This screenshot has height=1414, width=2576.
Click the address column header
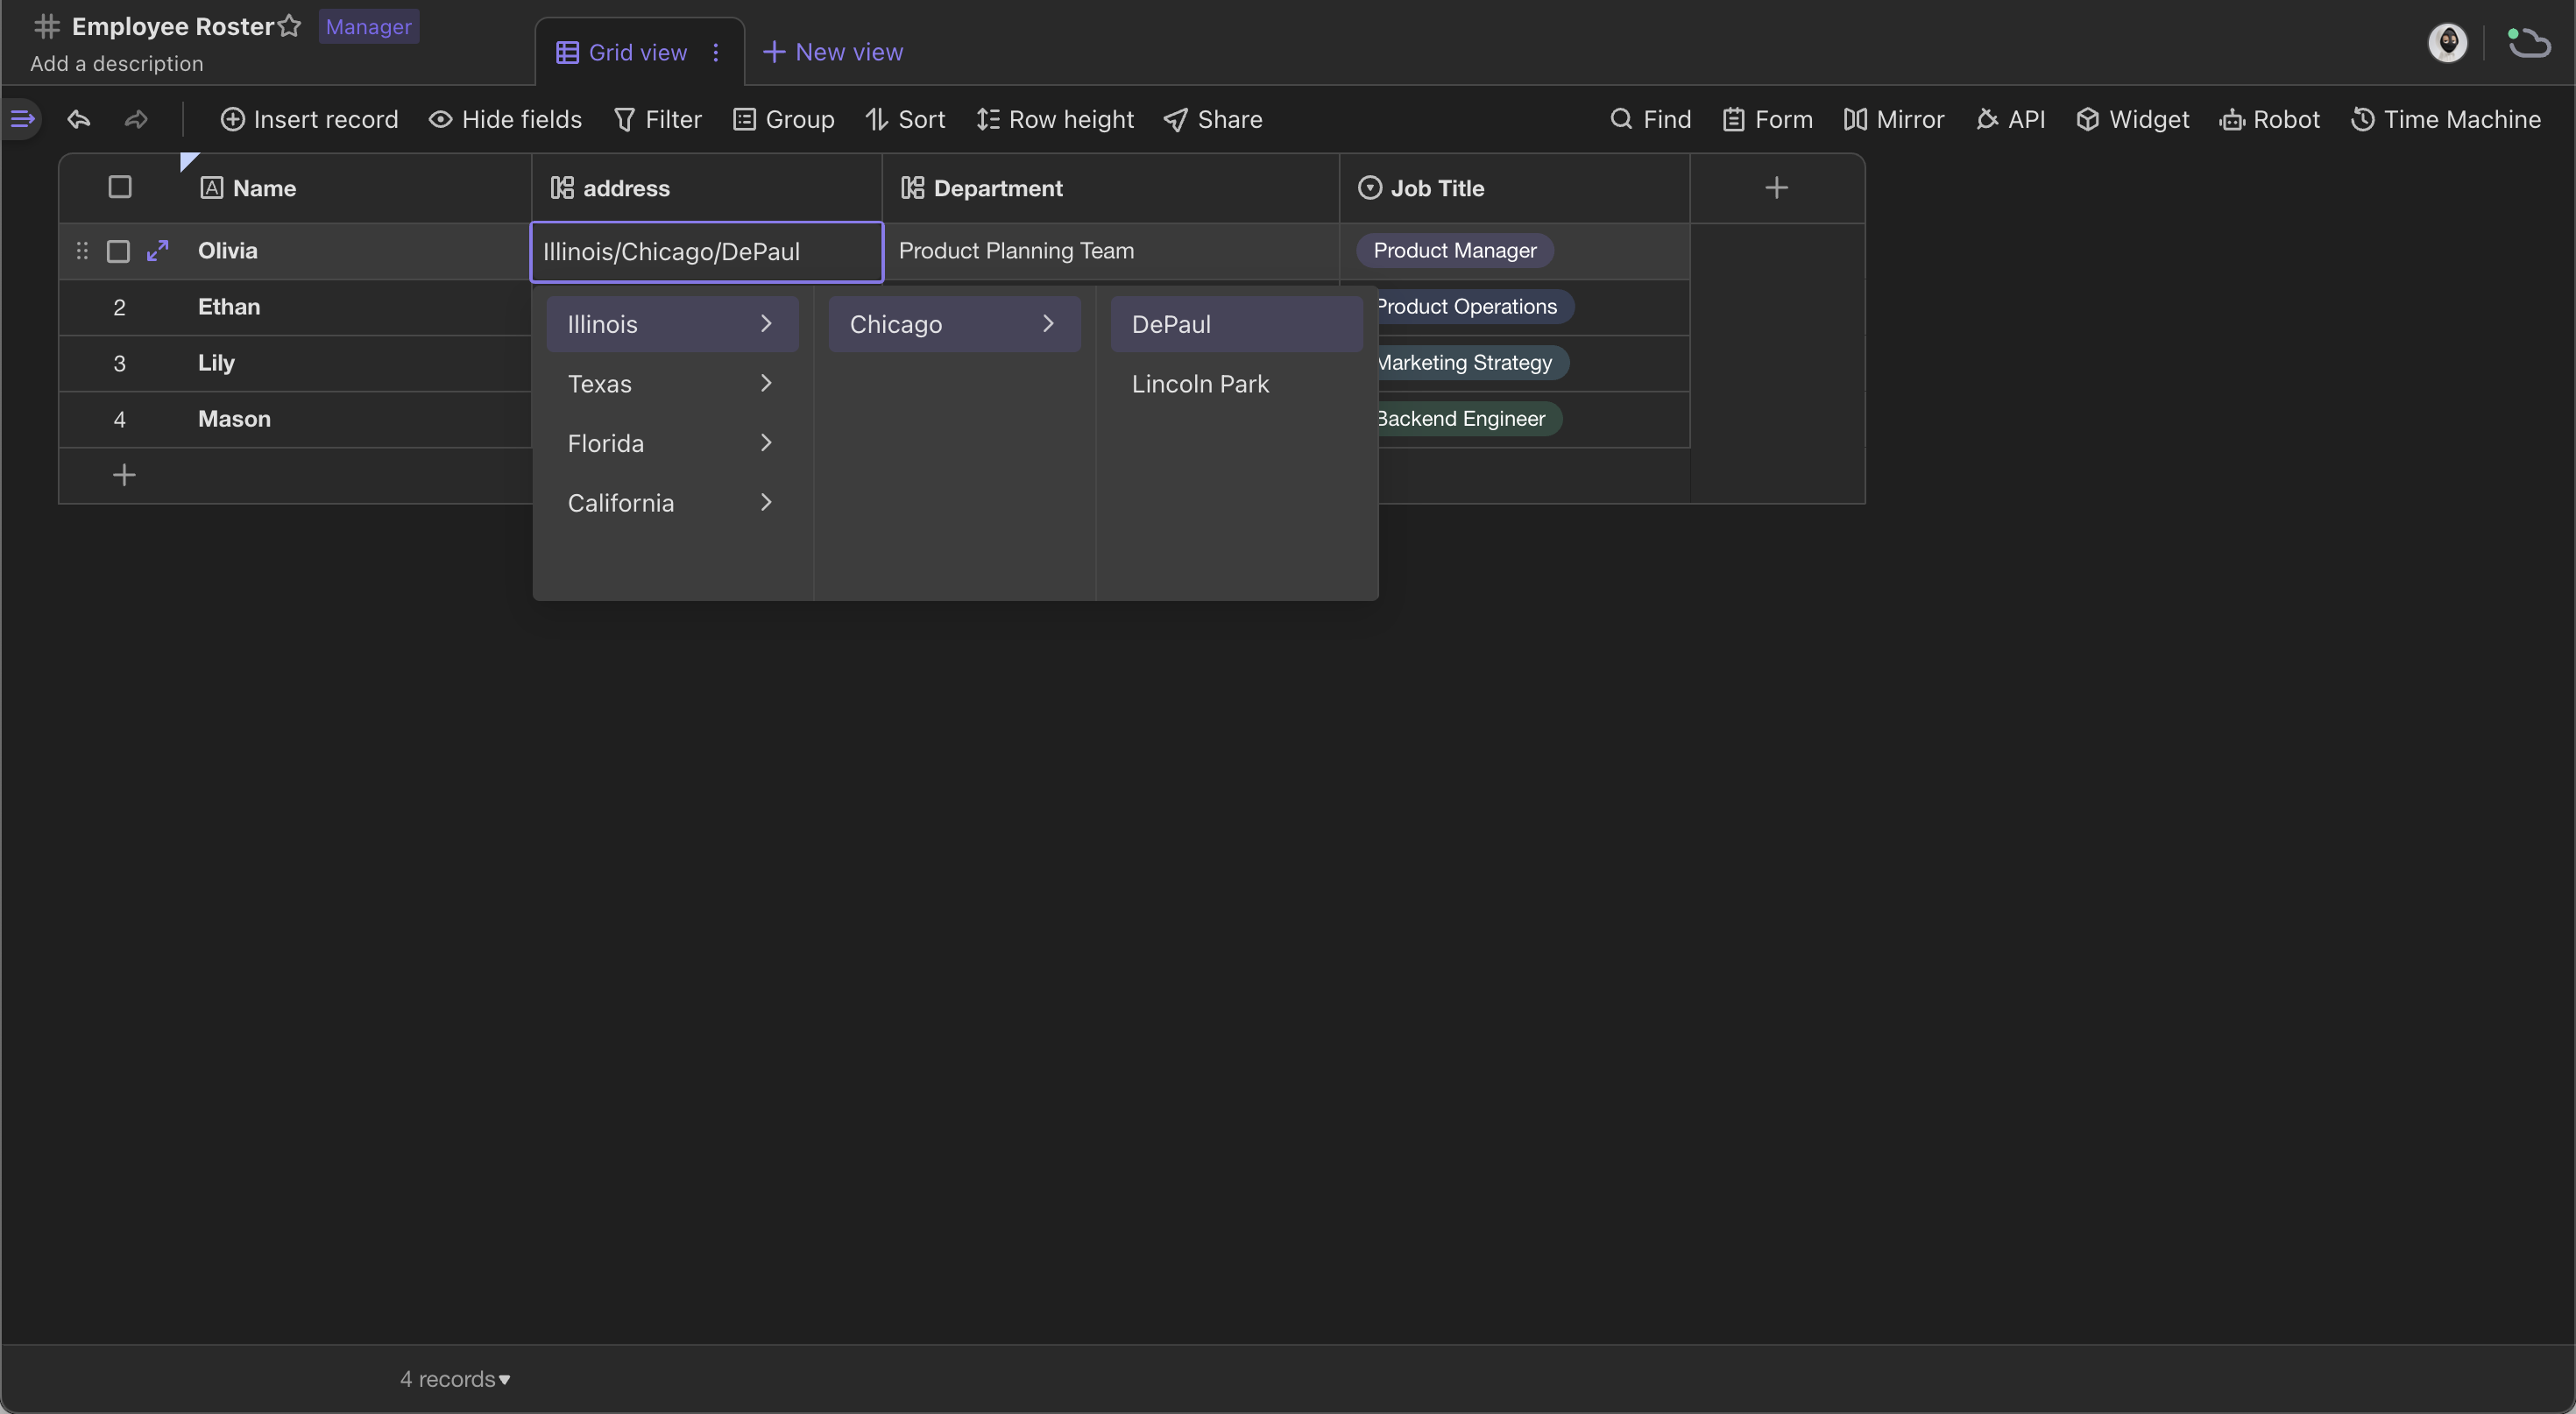coord(706,188)
